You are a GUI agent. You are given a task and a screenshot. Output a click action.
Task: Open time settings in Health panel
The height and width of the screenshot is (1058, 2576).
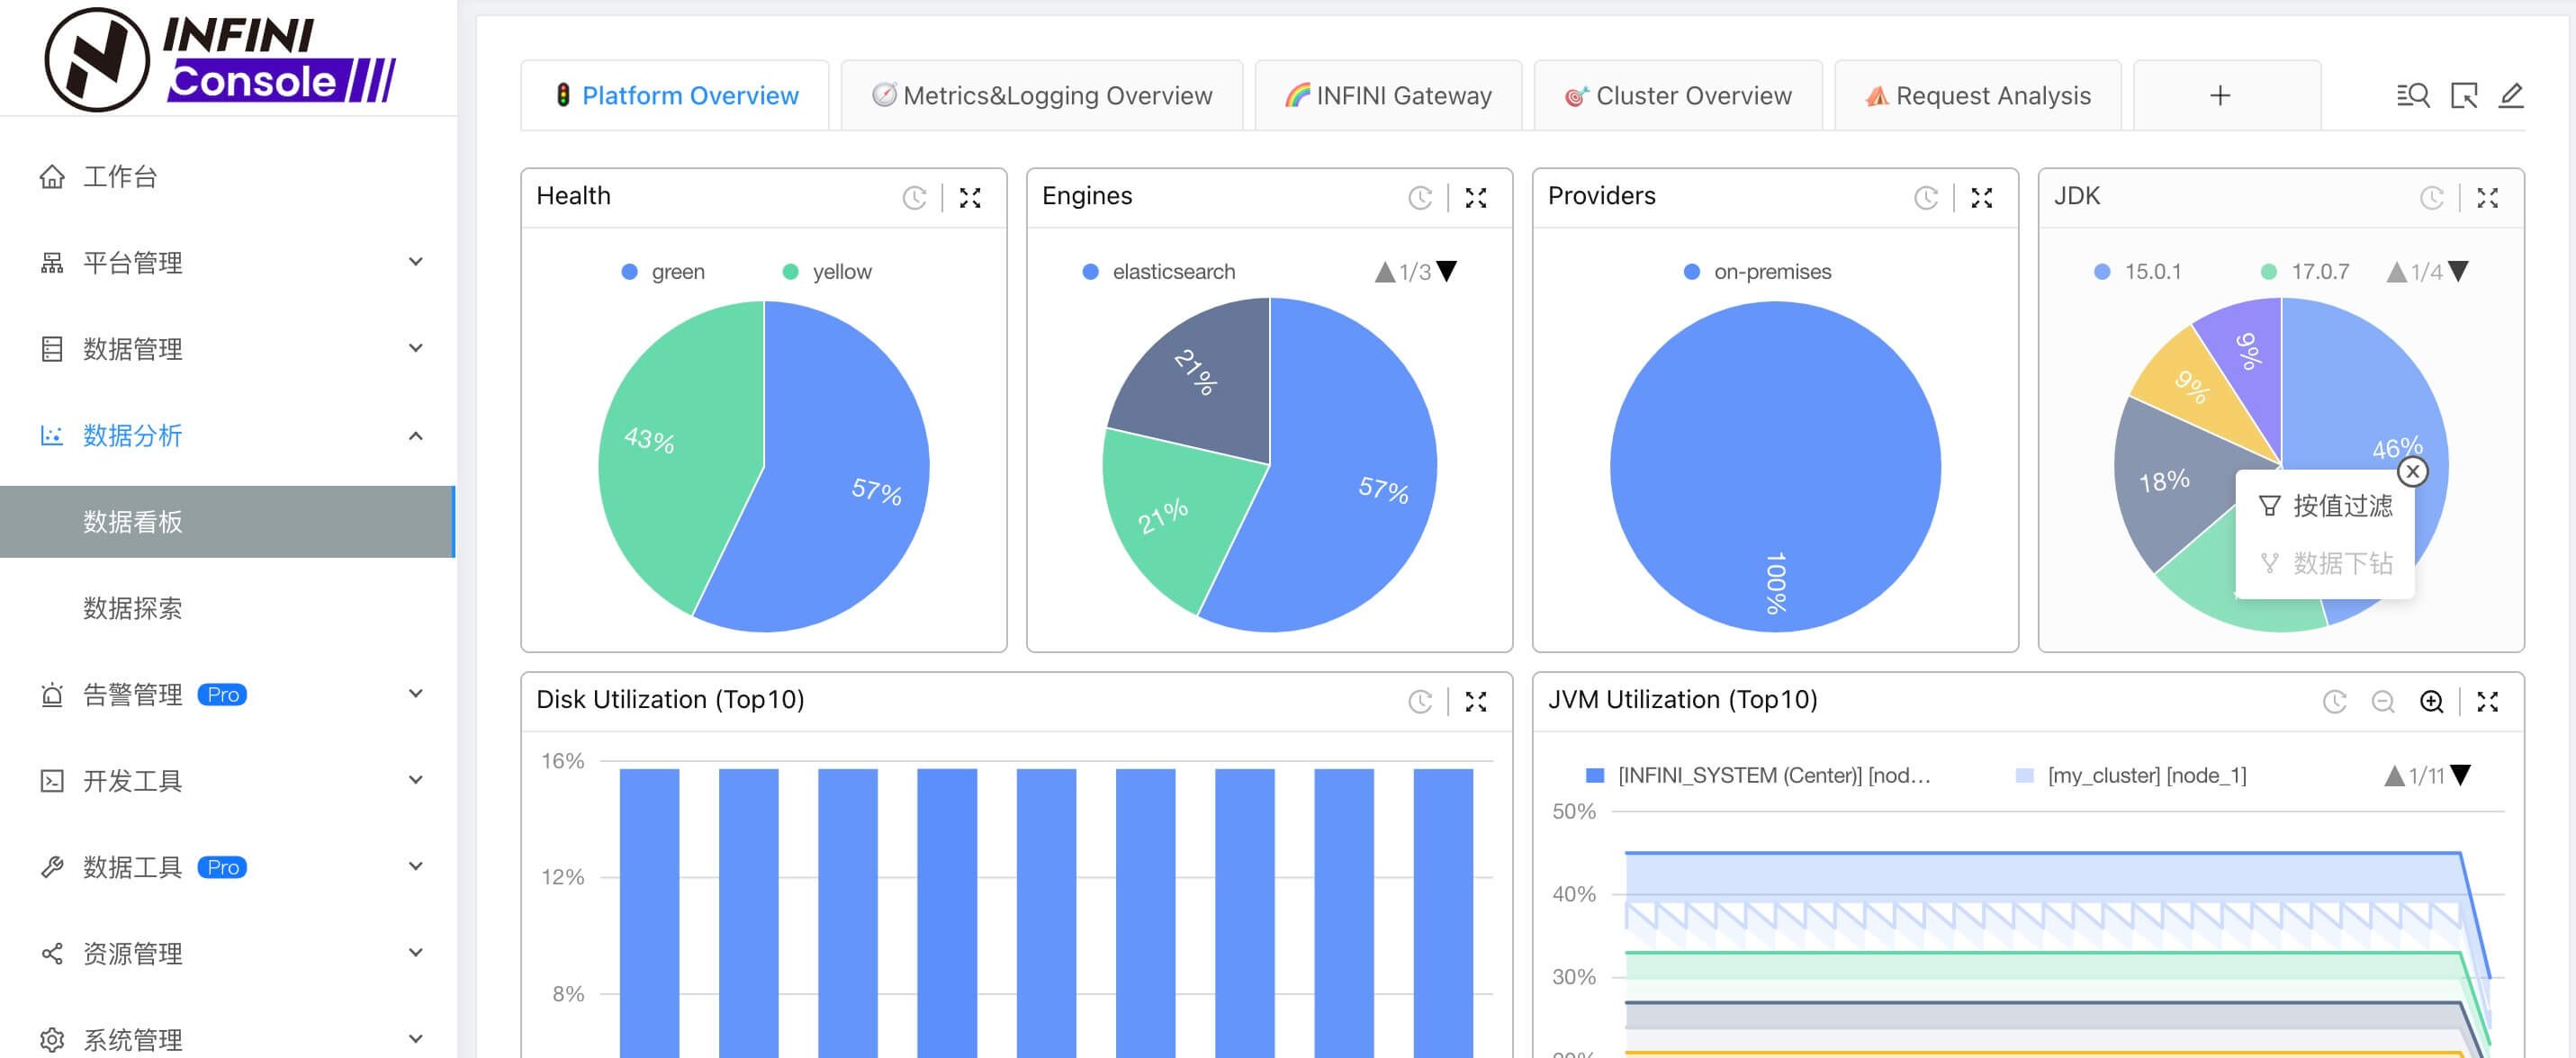point(914,198)
